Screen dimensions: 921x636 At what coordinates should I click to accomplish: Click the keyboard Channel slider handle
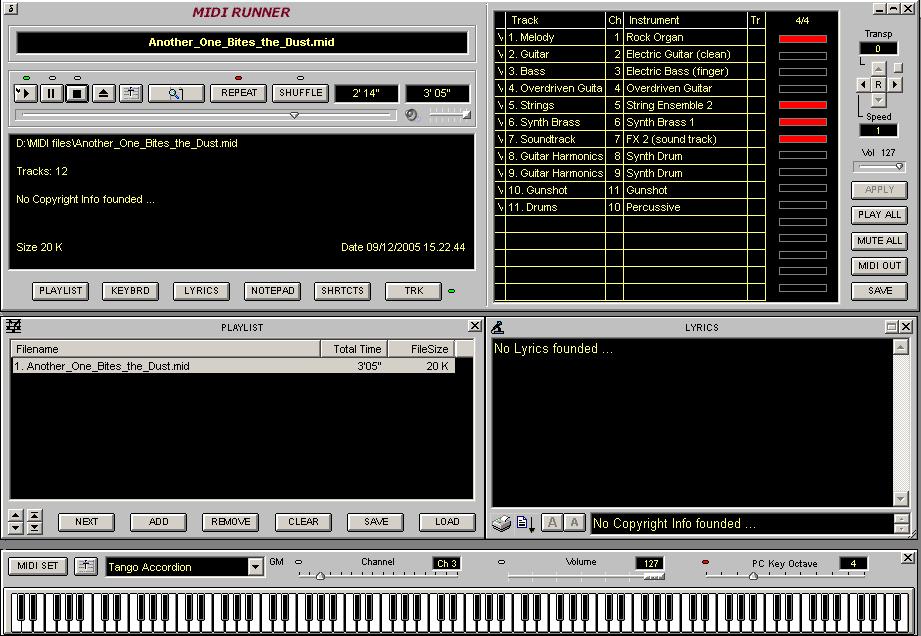(x=321, y=576)
